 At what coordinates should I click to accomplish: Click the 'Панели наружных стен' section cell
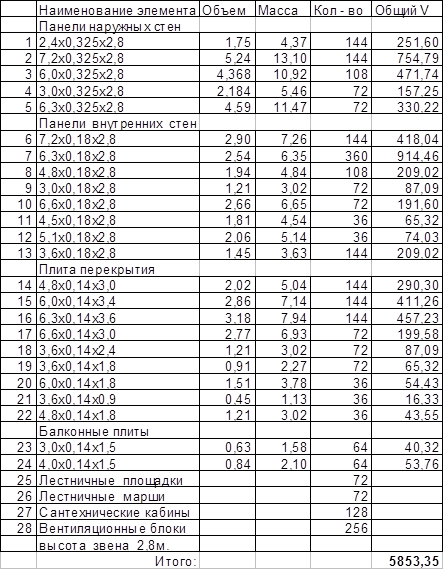pos(118,26)
